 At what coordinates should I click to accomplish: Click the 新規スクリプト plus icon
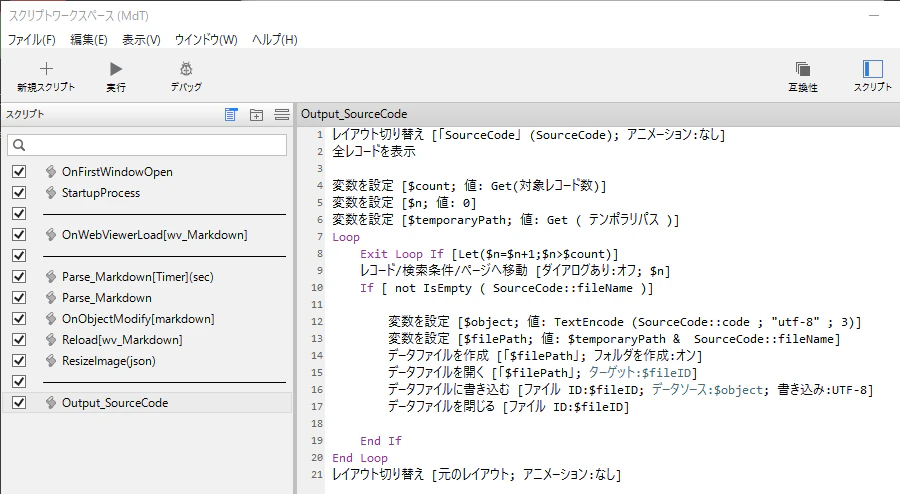pos(46,69)
